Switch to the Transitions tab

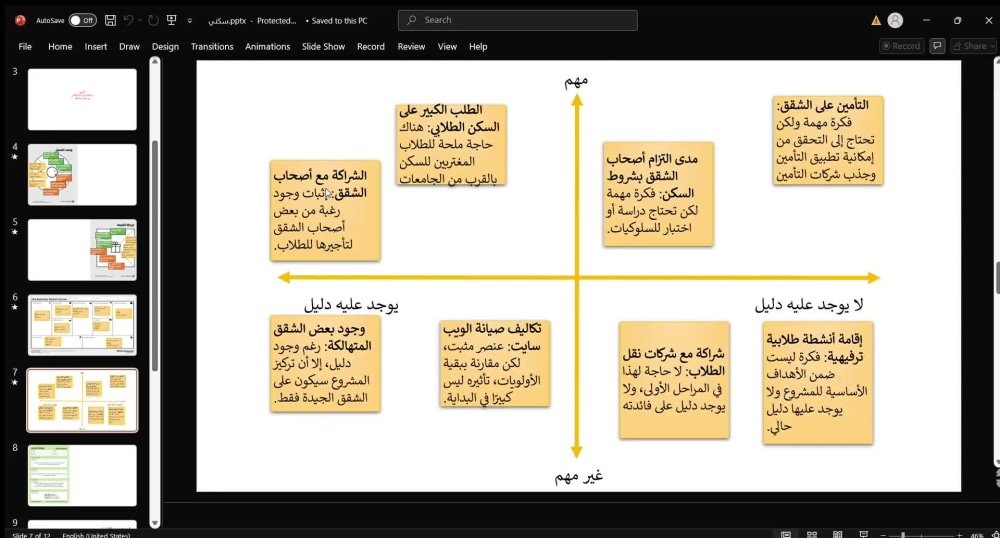tap(212, 47)
